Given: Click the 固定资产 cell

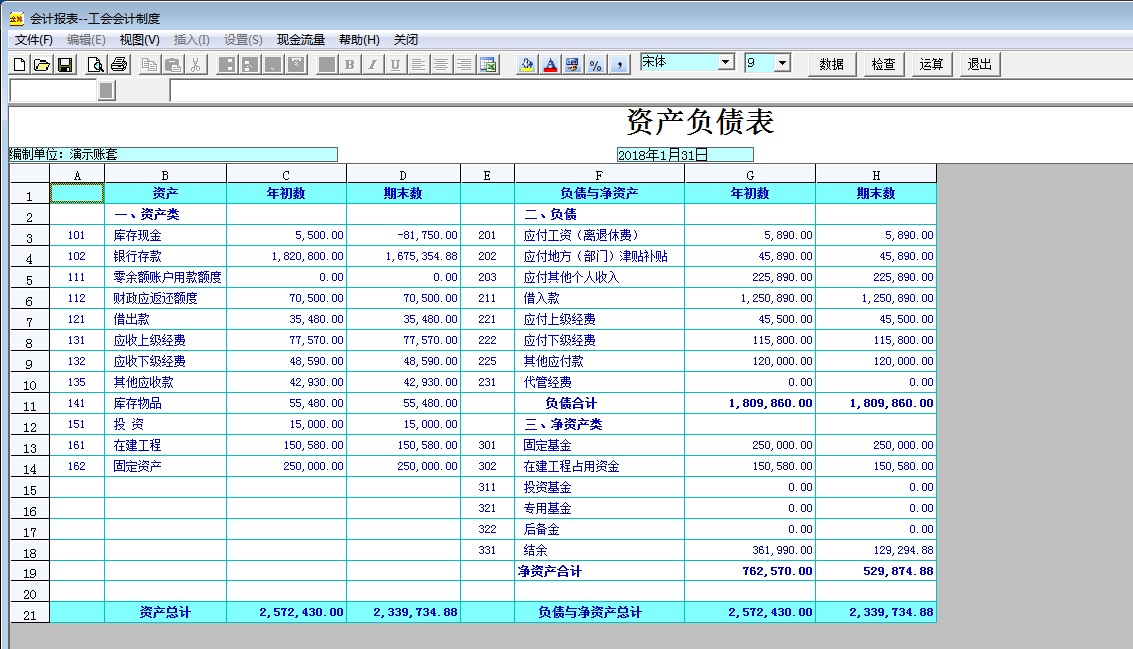Looking at the screenshot, I should pos(165,466).
